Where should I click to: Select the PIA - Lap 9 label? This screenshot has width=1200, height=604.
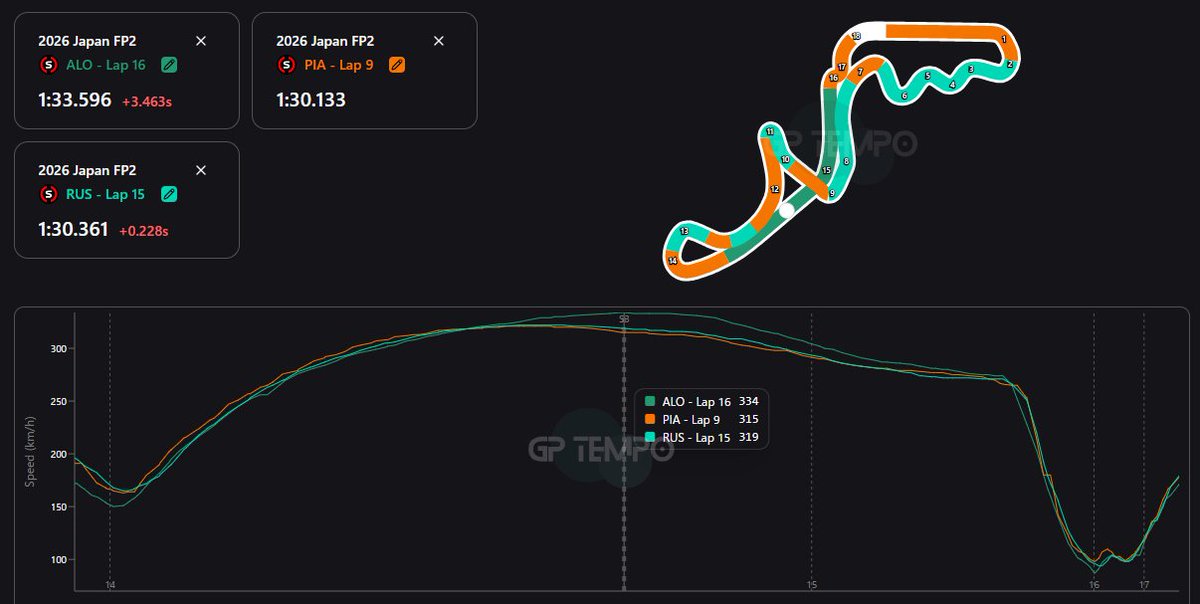[341, 65]
